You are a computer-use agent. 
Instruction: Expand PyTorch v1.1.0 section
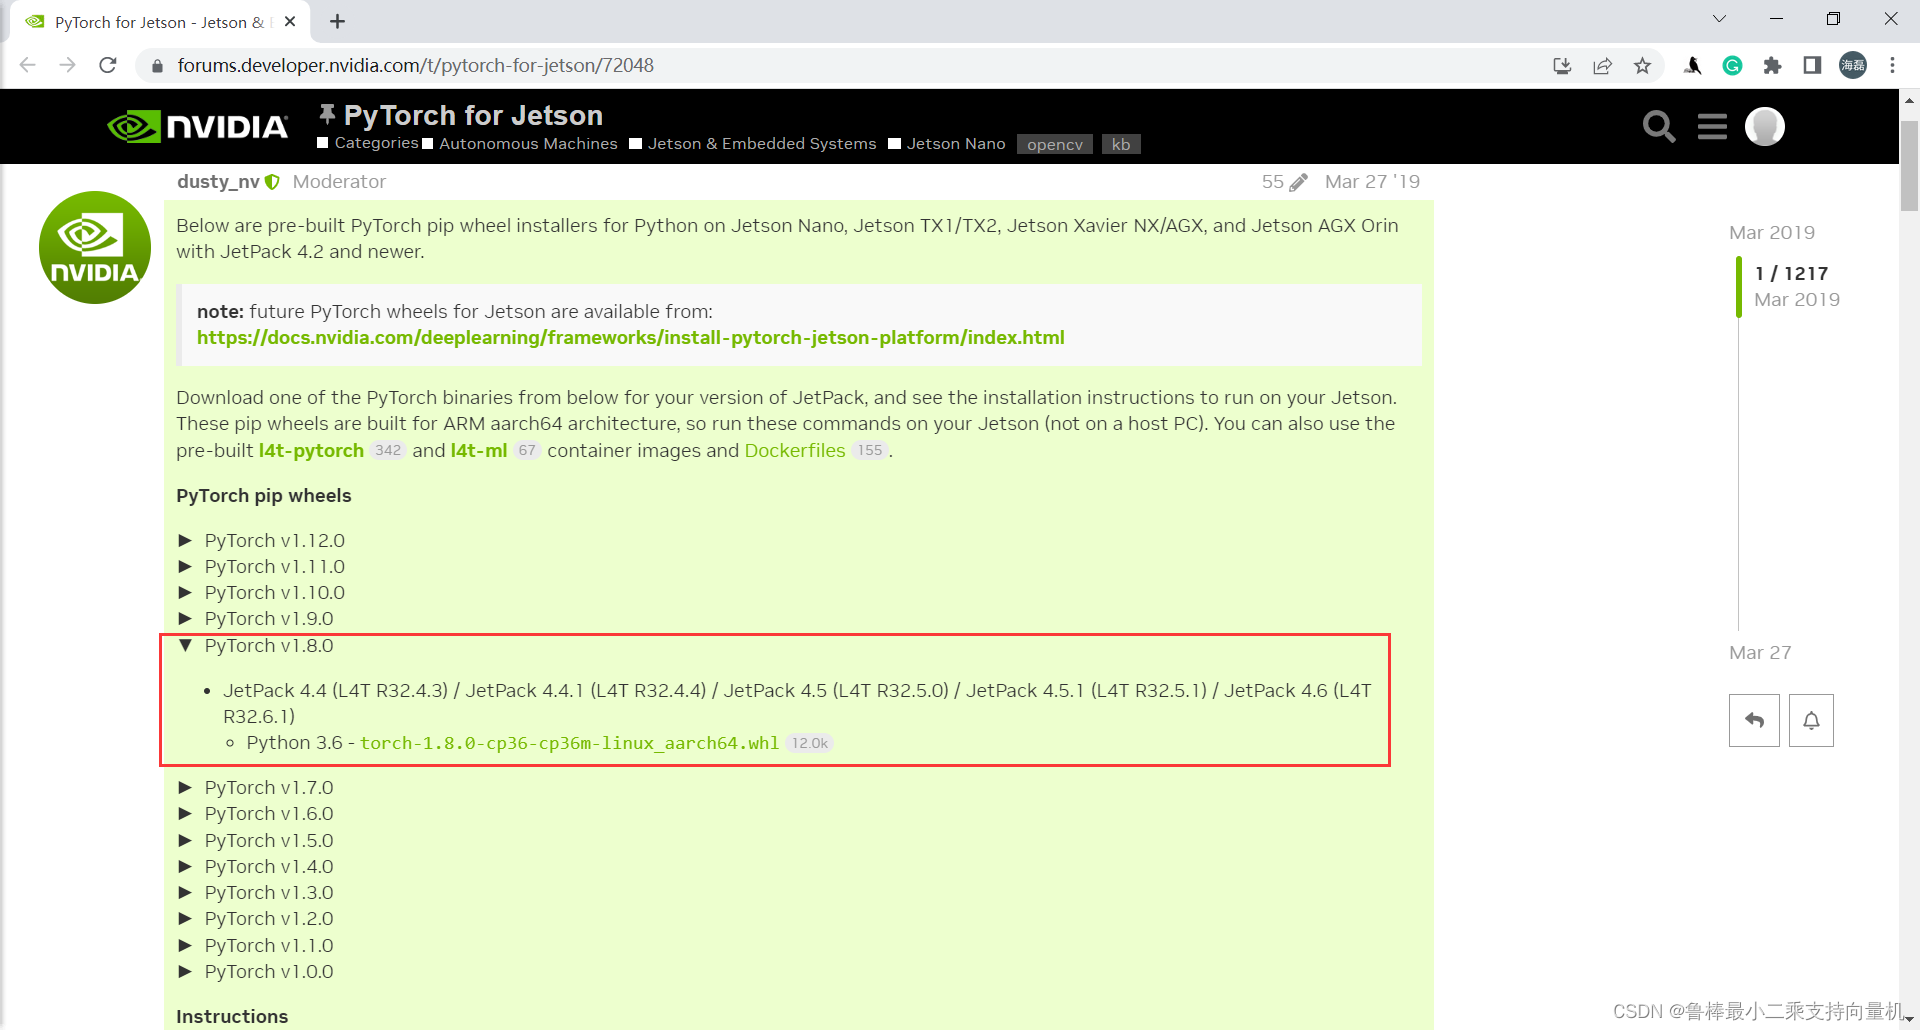pyautogui.click(x=256, y=946)
